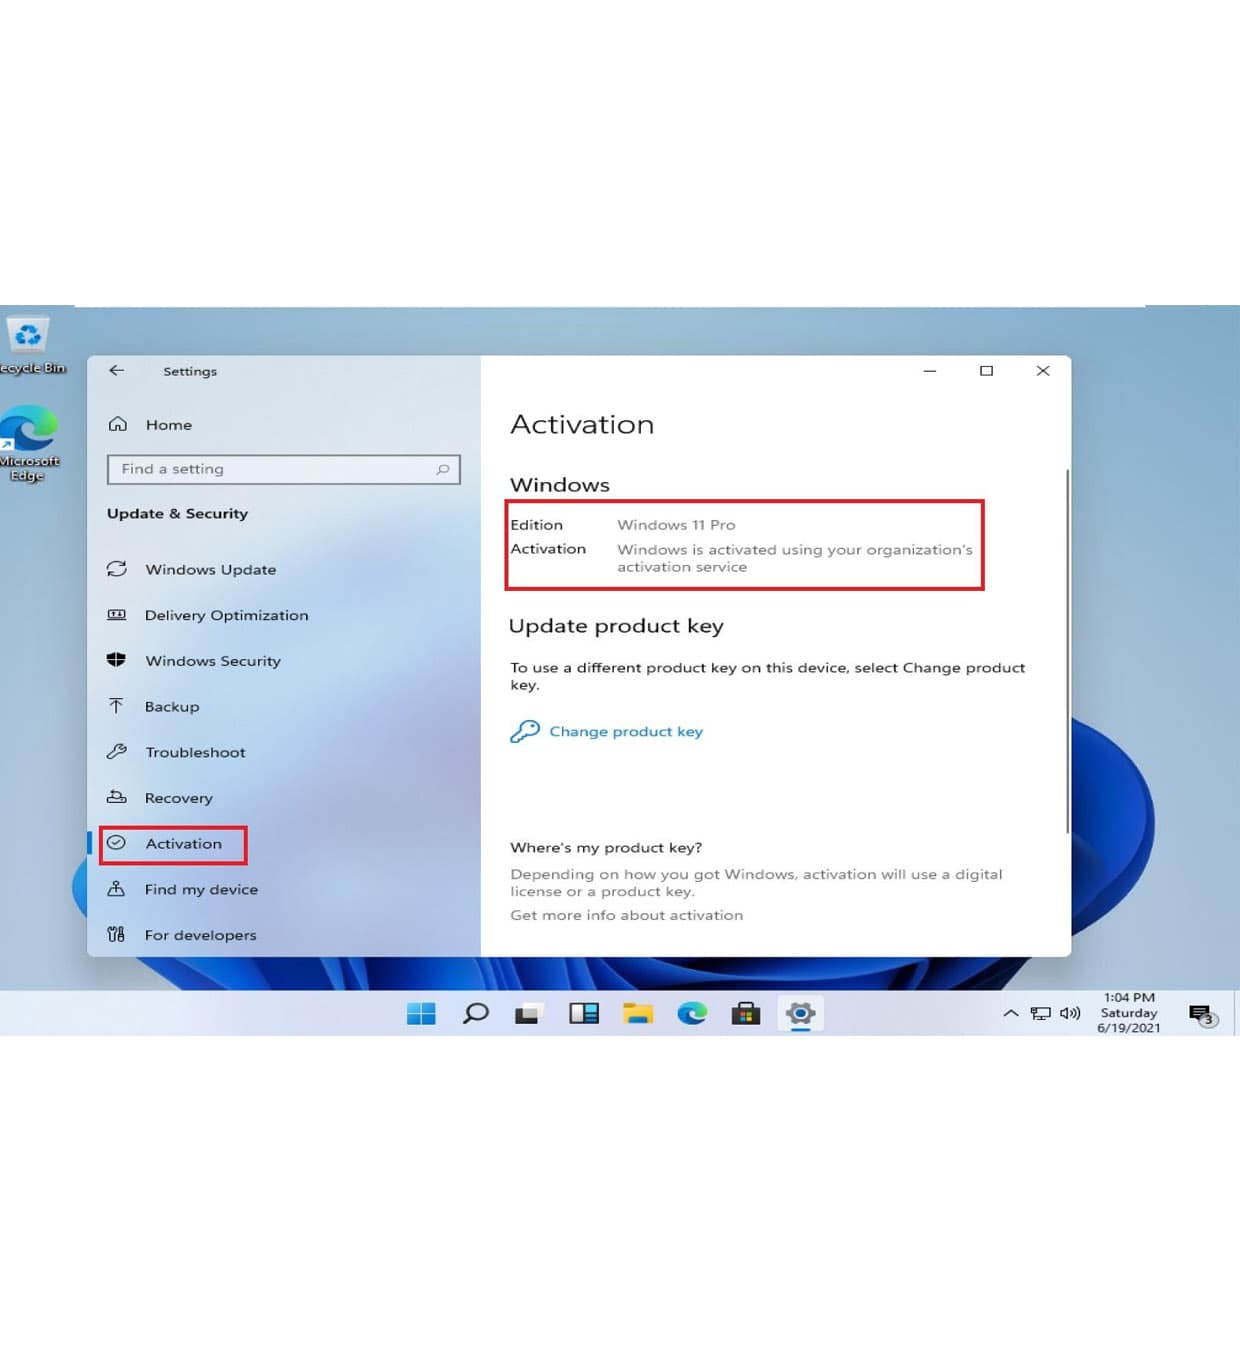Open the Start menu

421,1013
